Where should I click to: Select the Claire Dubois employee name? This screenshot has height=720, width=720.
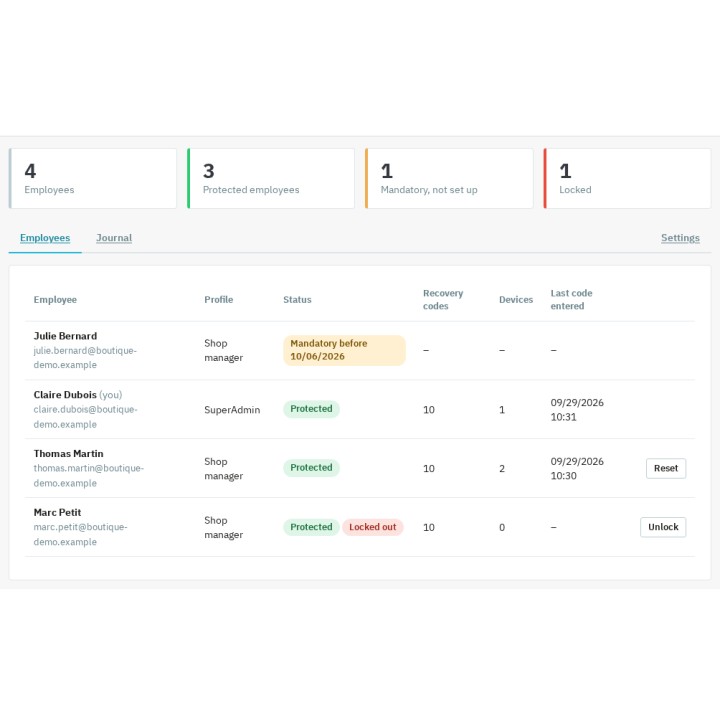pyautogui.click(x=65, y=395)
